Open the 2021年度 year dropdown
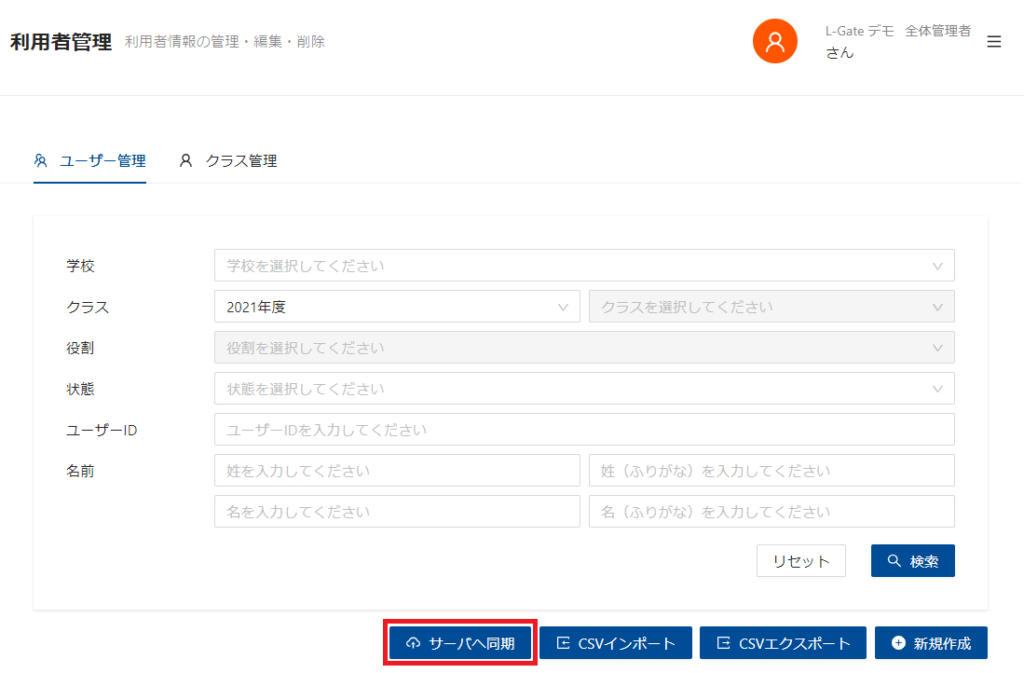The image size is (1024, 673). [397, 307]
